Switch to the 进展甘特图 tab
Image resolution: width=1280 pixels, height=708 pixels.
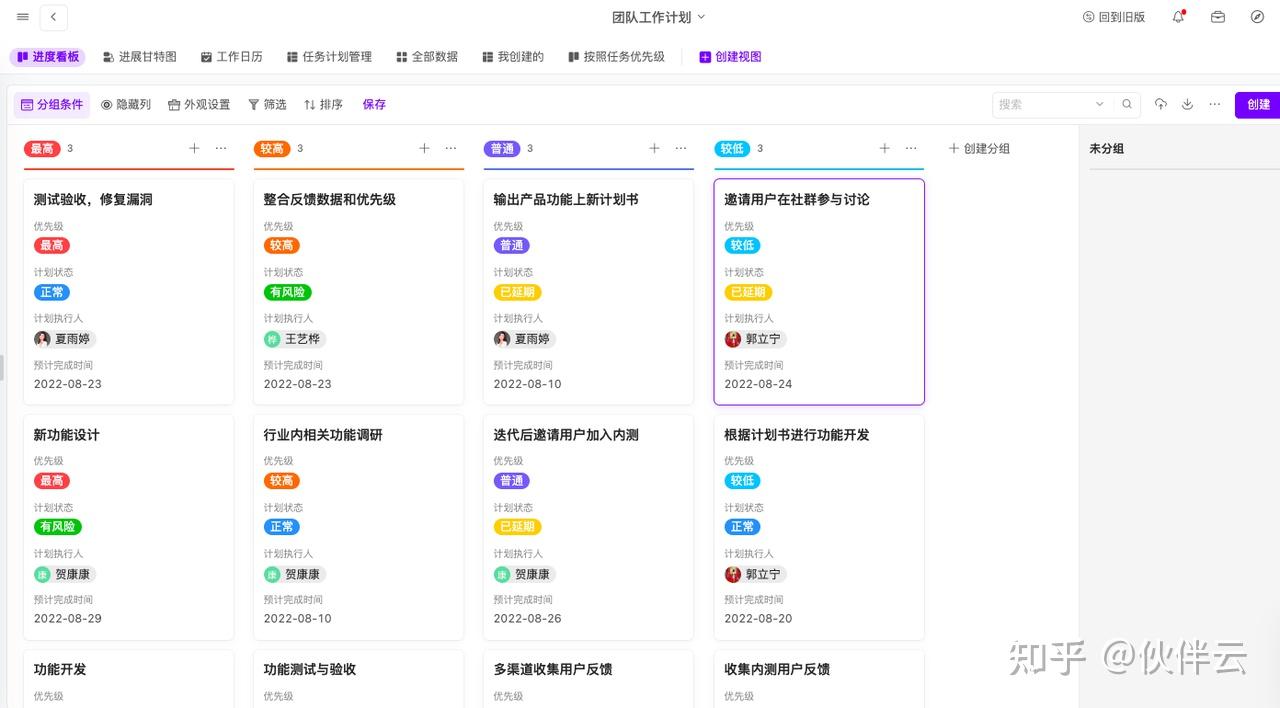pos(139,57)
